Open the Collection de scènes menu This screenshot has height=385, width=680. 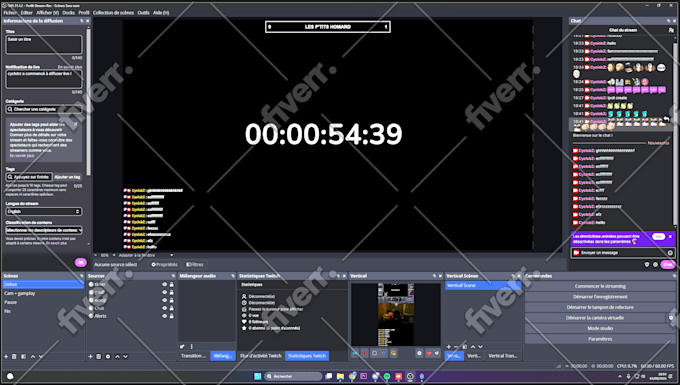(x=113, y=13)
